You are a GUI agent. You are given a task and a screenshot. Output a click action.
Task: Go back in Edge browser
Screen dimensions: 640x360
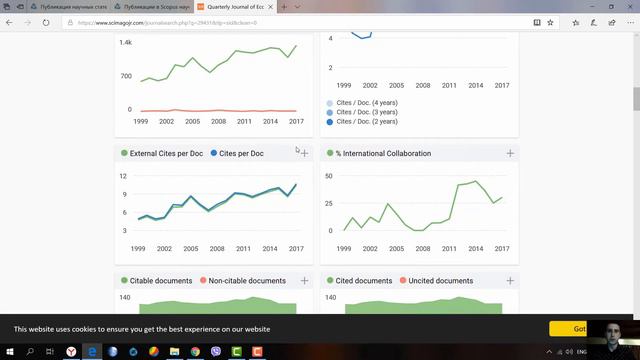coord(9,23)
